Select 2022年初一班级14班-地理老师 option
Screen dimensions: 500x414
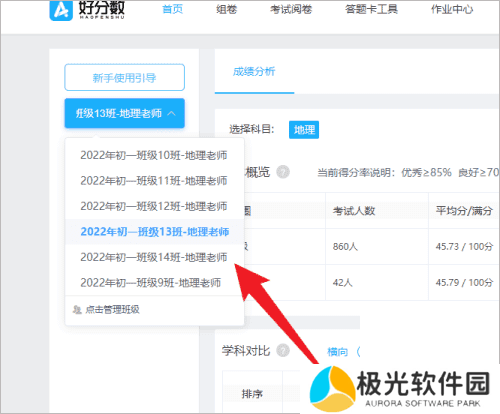[x=154, y=257]
